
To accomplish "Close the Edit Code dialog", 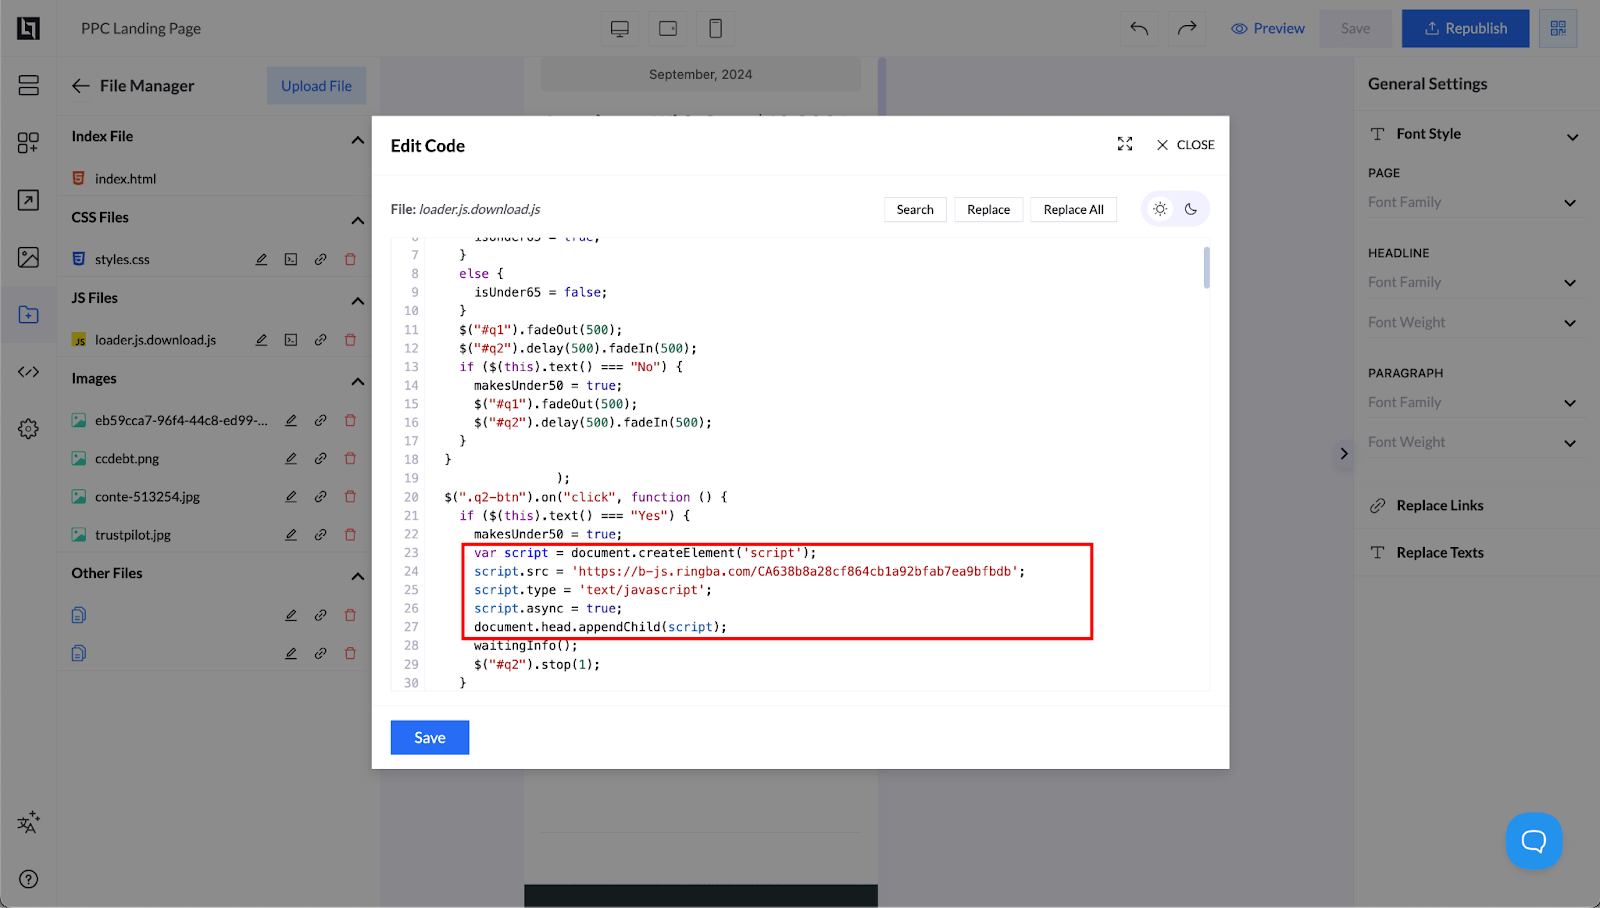I will tap(1185, 145).
